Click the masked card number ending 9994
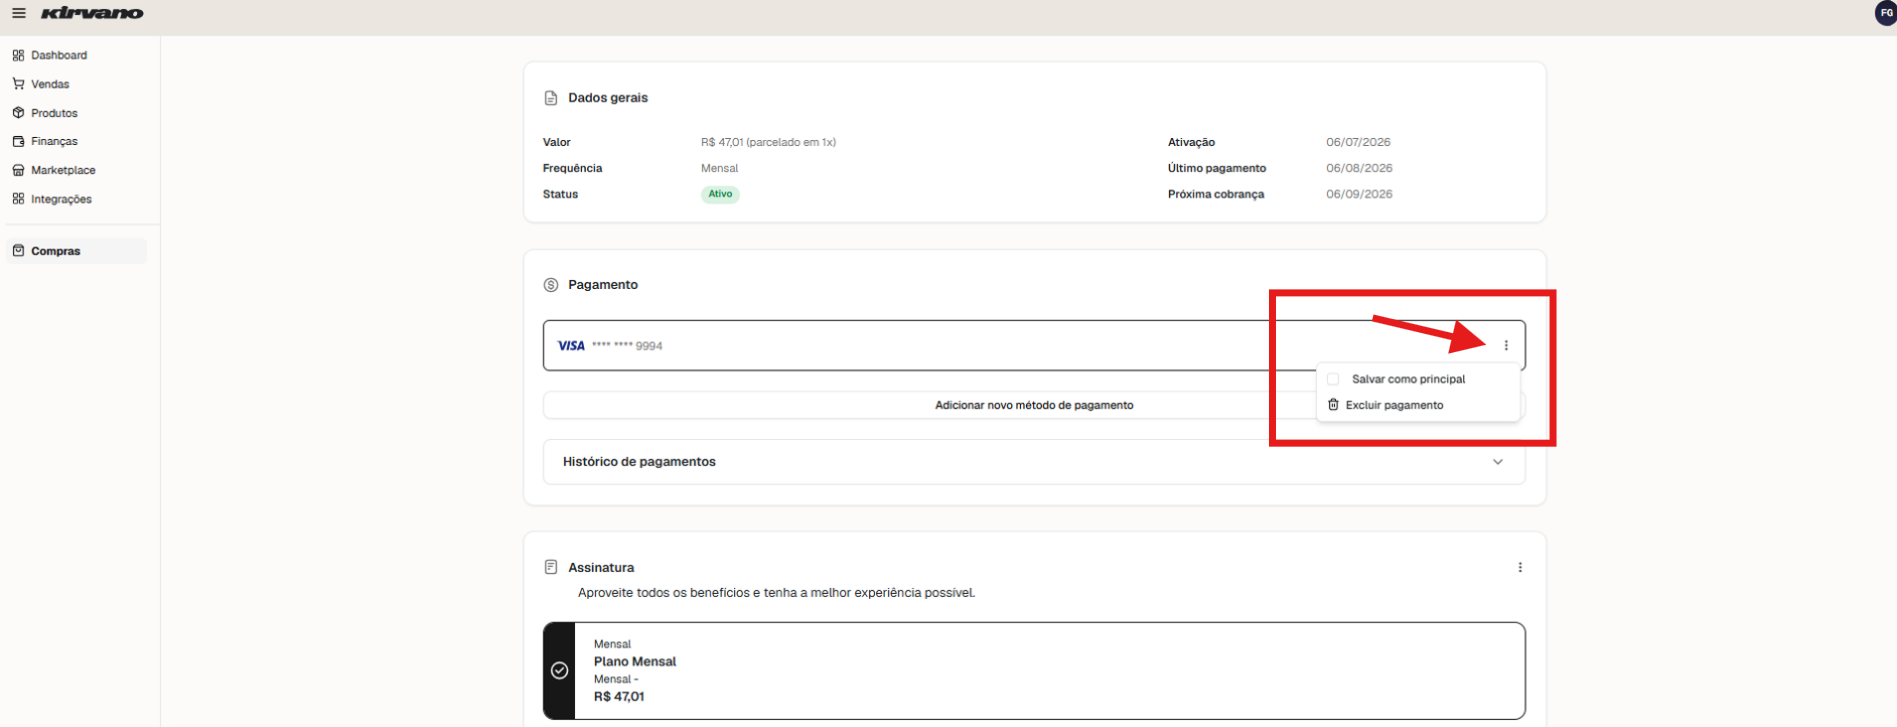1897x727 pixels. 627,346
